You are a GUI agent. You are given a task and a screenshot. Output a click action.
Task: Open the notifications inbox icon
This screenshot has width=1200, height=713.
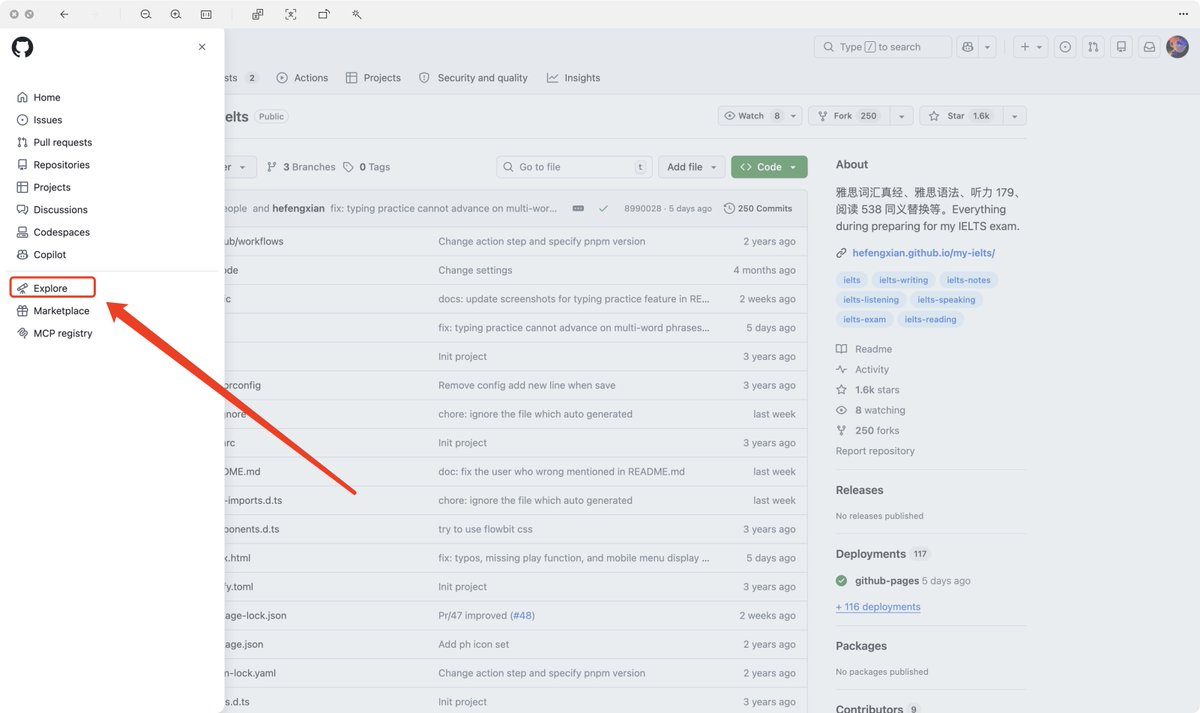(1150, 47)
